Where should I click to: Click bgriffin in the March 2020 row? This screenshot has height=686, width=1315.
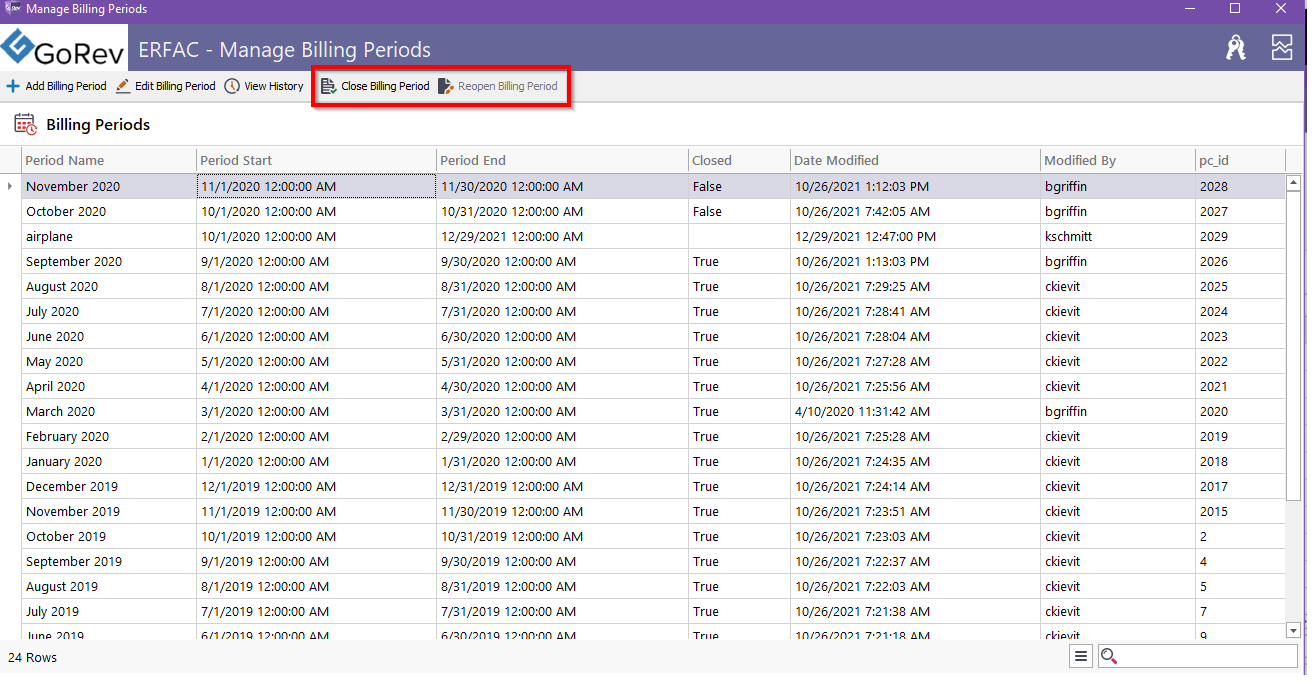1118,411
